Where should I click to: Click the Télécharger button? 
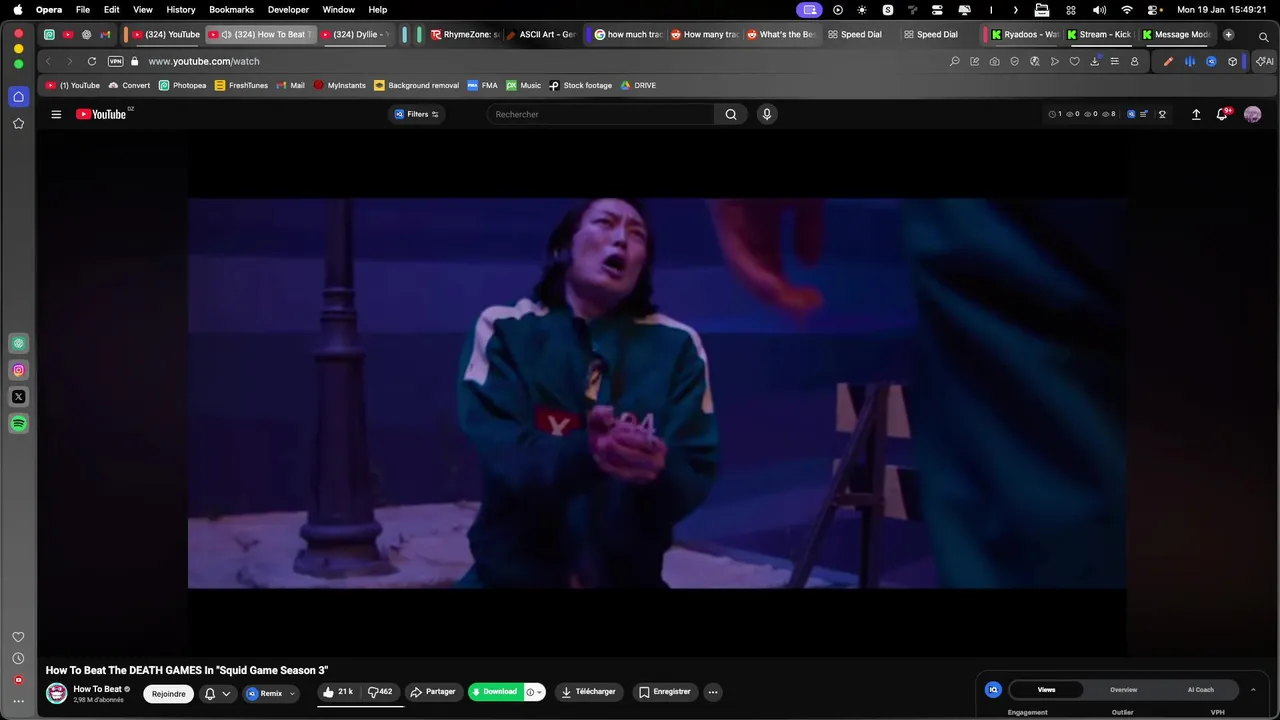pyautogui.click(x=588, y=692)
